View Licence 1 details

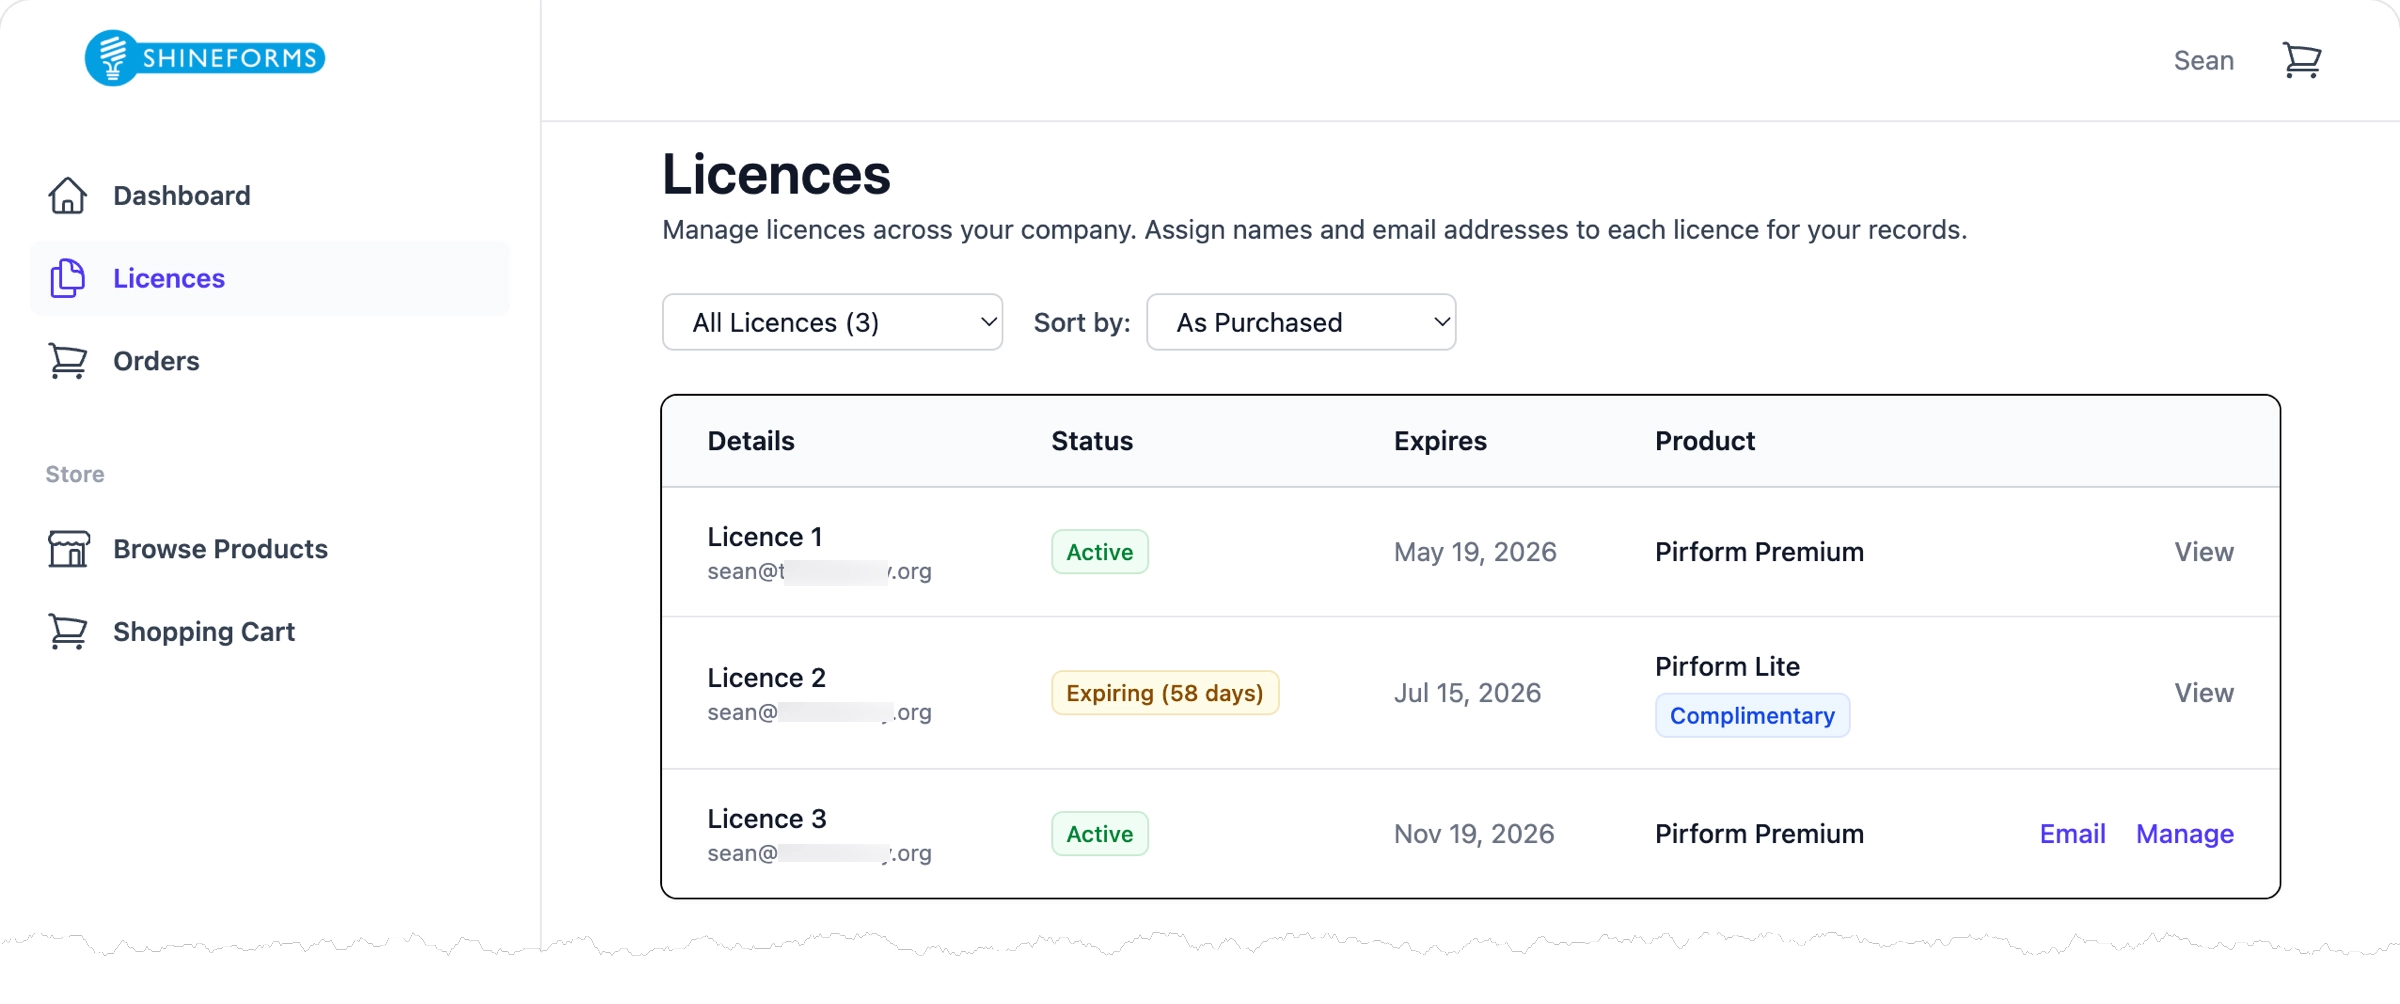point(2204,552)
